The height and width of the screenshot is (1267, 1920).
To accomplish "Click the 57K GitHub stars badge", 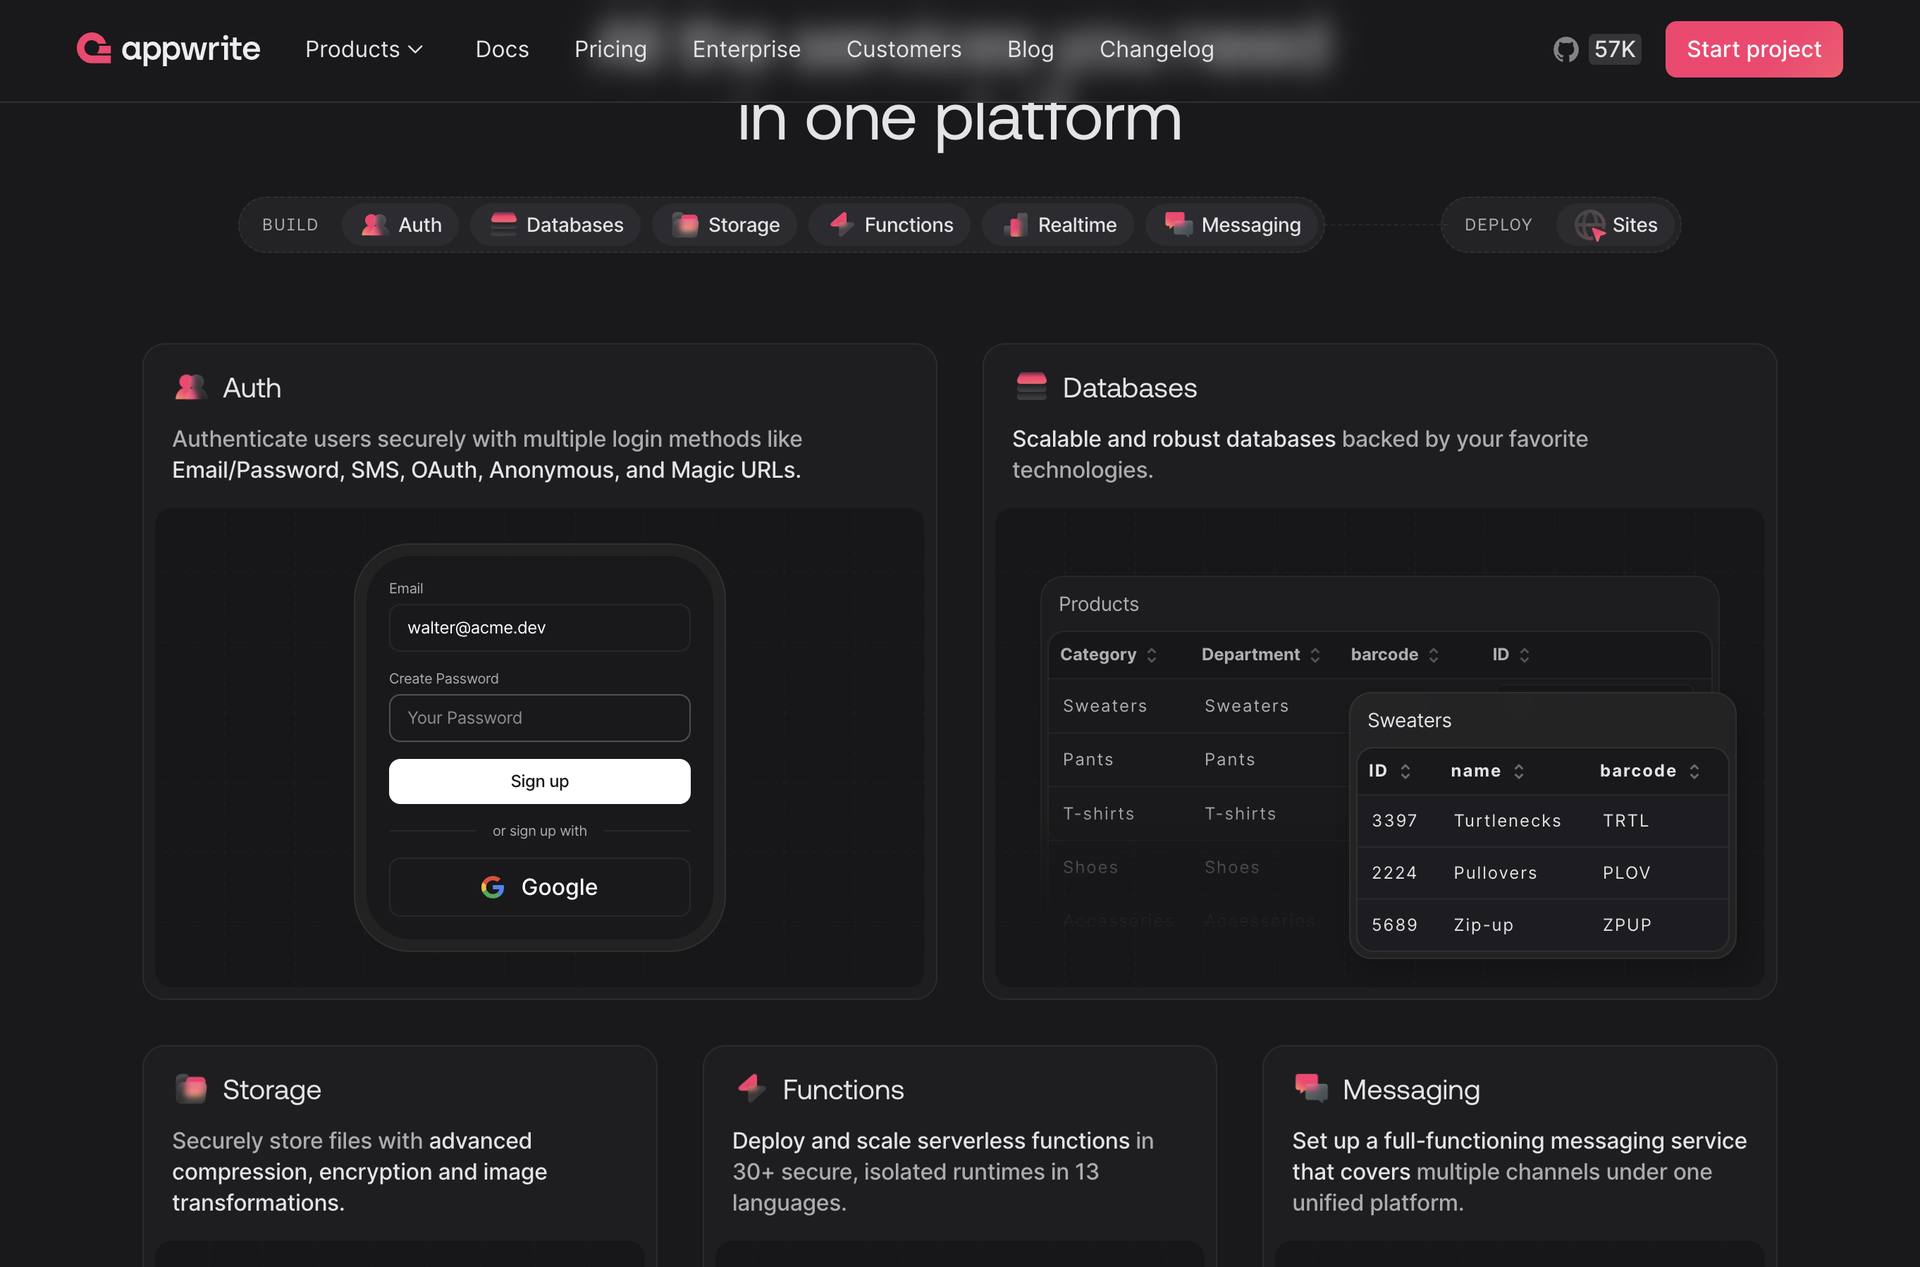I will click(x=1614, y=49).
